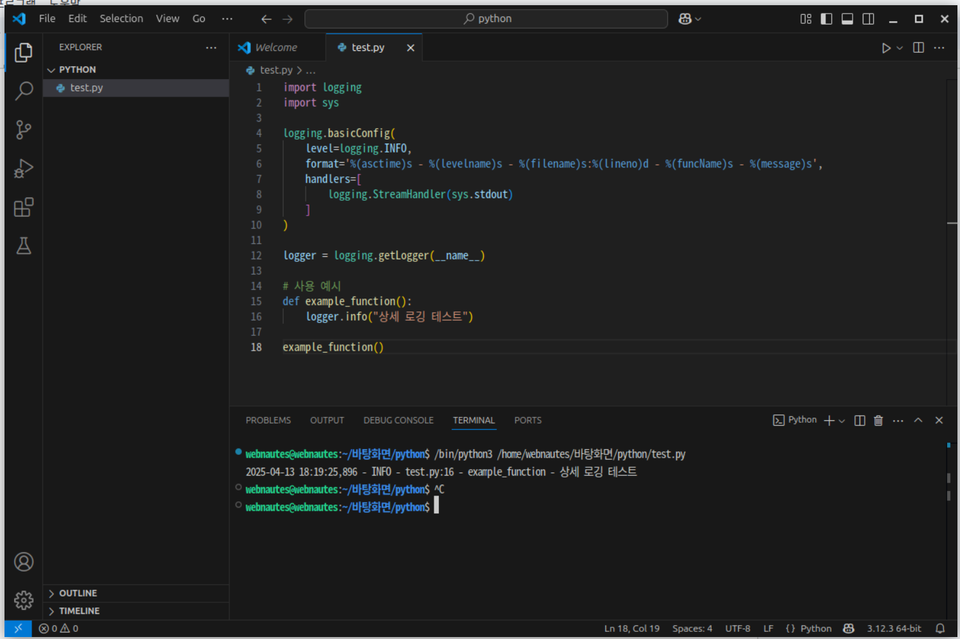Open Run Python File dropdown arrow

click(899, 48)
